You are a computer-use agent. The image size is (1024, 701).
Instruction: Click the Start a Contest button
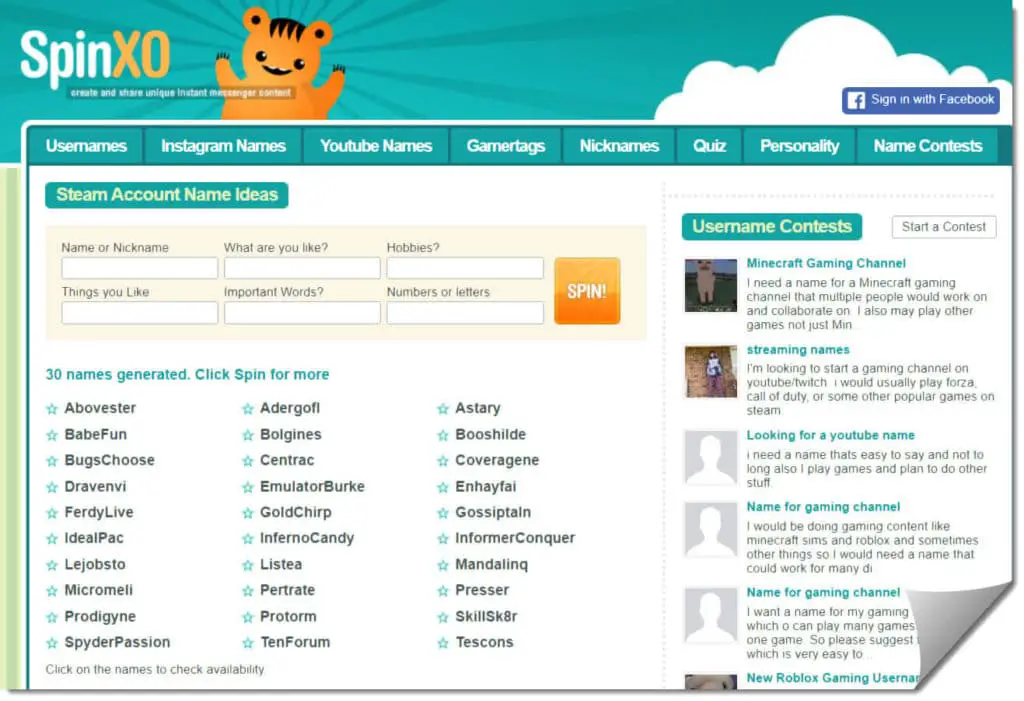coord(943,227)
